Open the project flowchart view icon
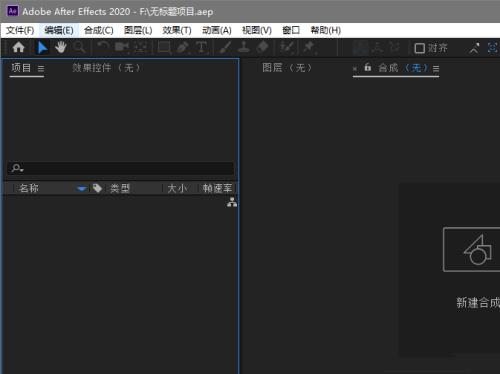The image size is (500, 374). pos(232,202)
